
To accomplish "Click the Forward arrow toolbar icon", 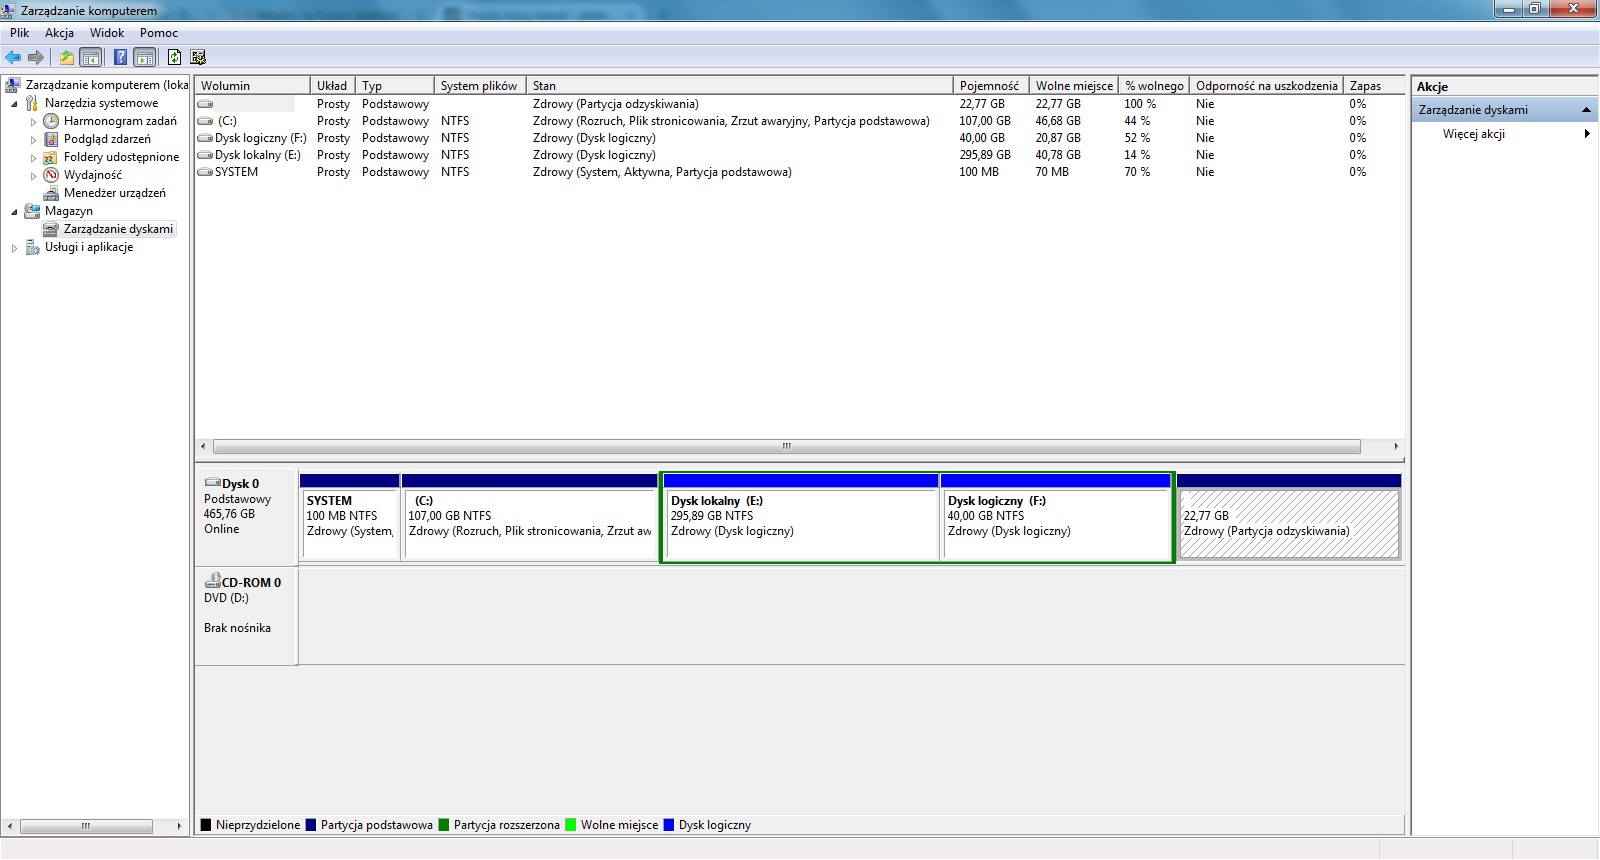I will (36, 57).
